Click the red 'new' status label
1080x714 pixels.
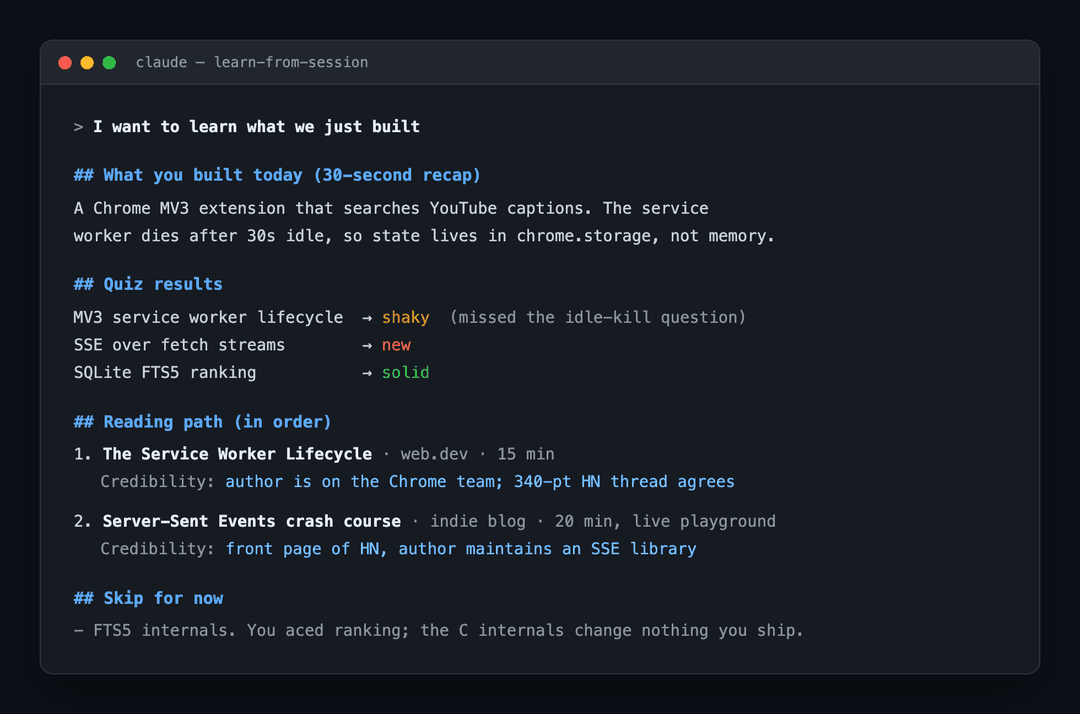[396, 345]
